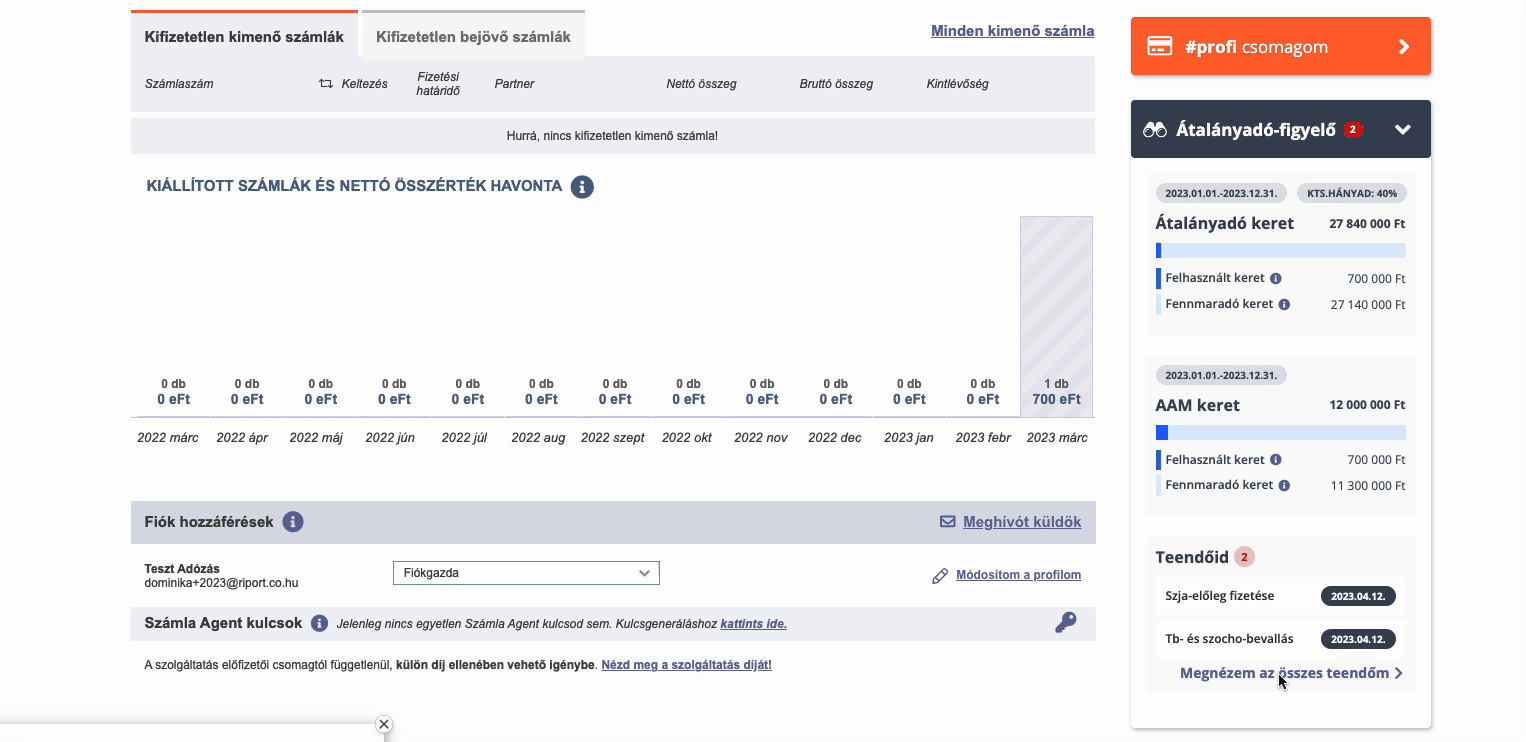The width and height of the screenshot is (1526, 742).
Task: Open Nézd meg a szolgáltatás díját link
Action: (685, 665)
